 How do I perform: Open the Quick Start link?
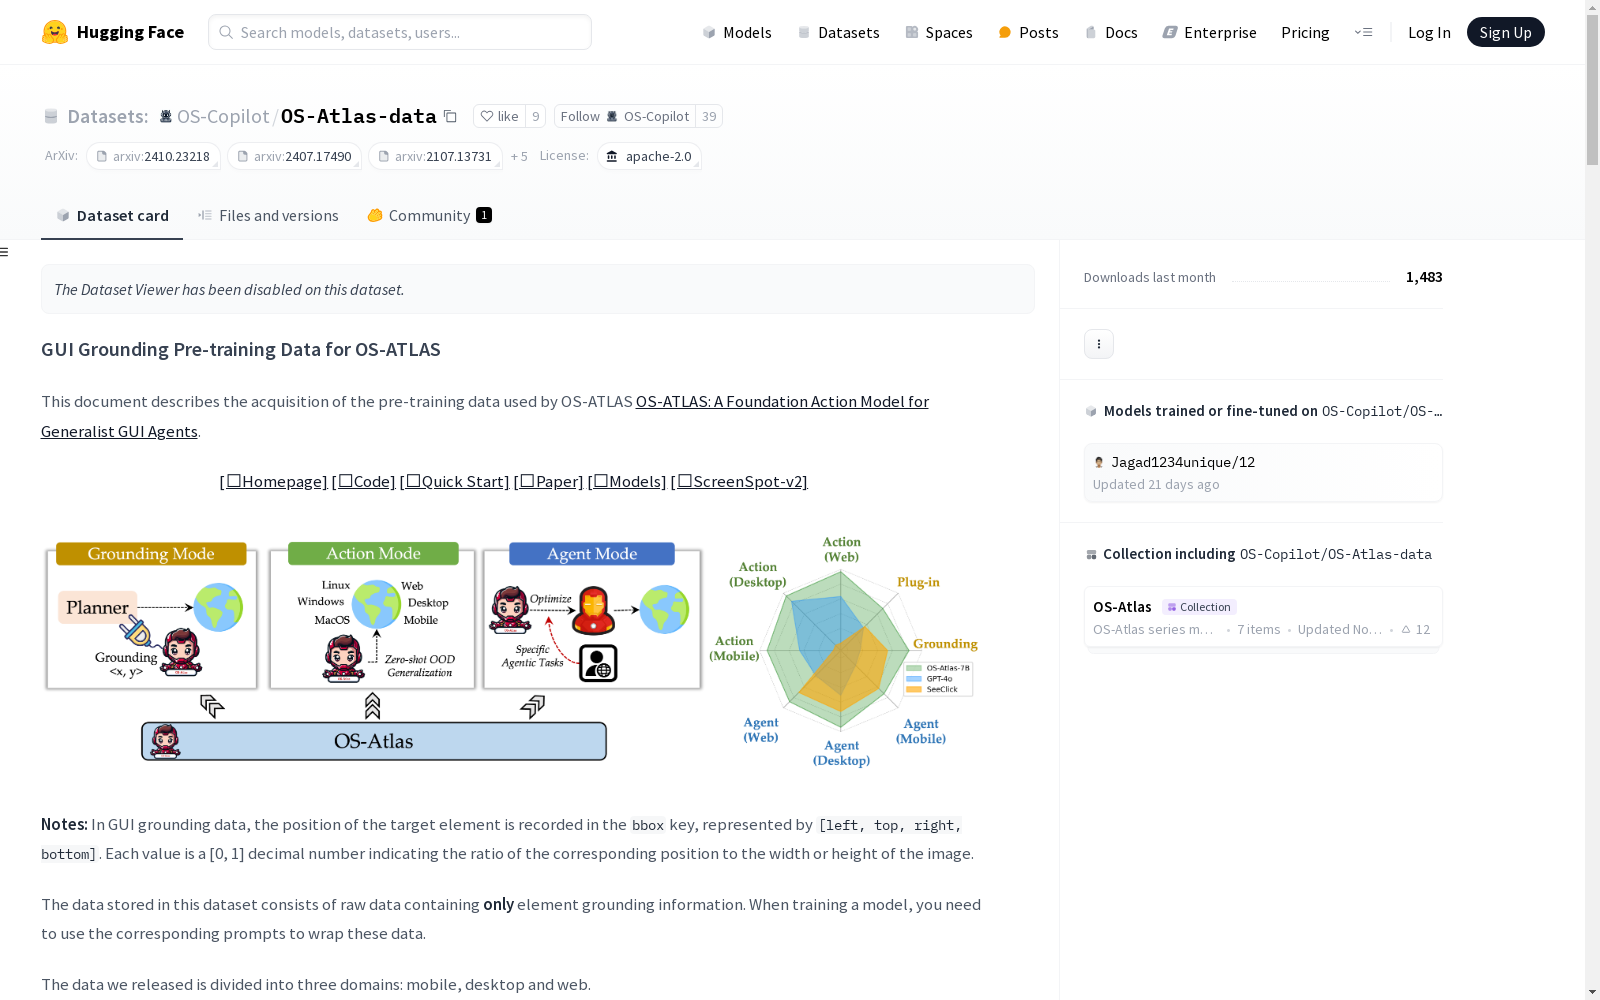coord(454,482)
